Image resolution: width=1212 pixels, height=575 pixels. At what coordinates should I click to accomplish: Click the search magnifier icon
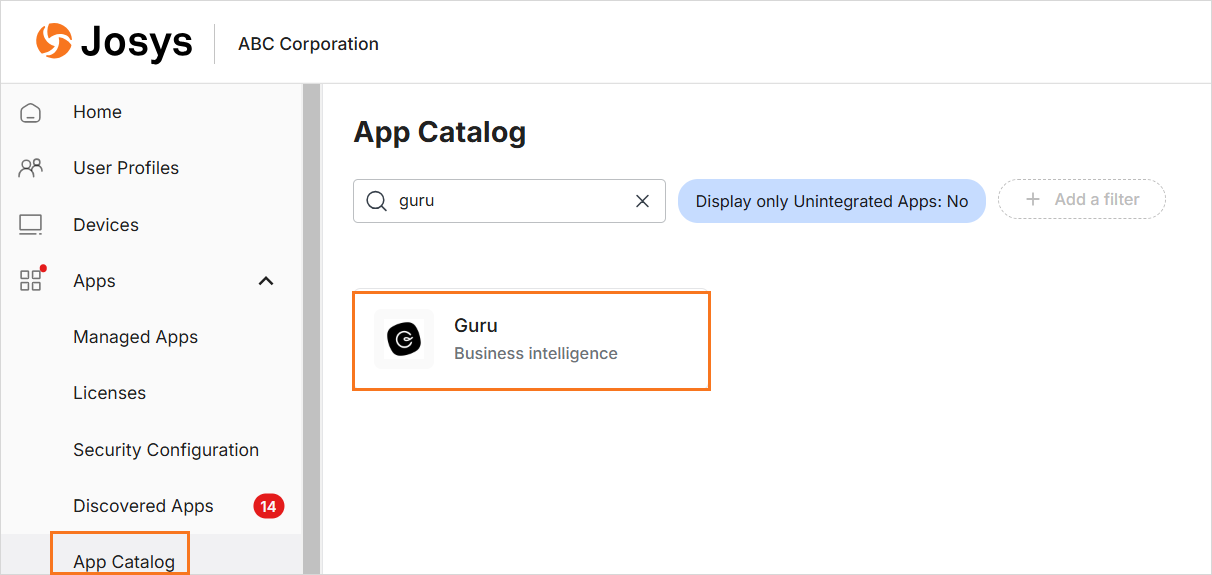tap(377, 201)
